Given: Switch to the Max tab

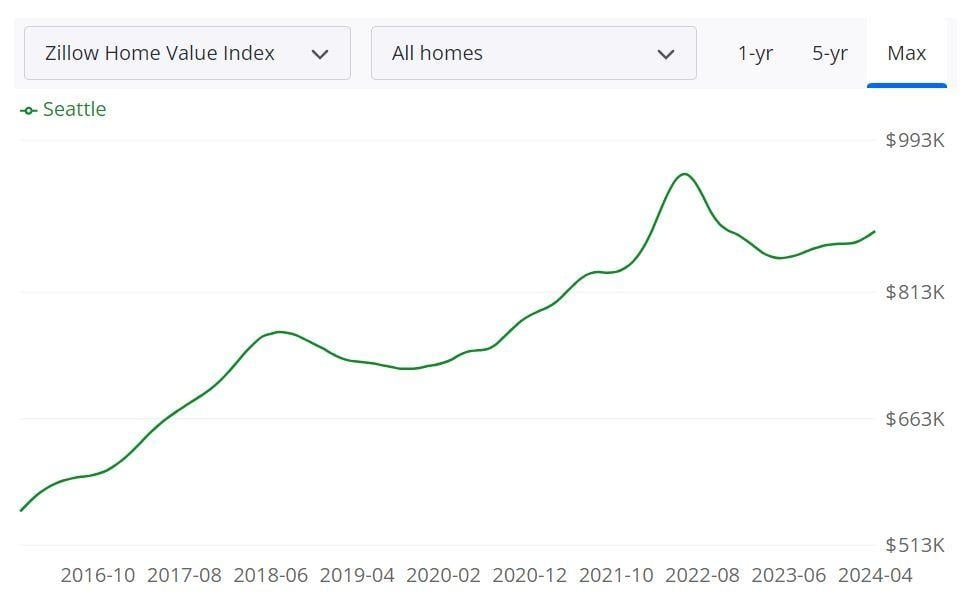Looking at the screenshot, I should (906, 54).
